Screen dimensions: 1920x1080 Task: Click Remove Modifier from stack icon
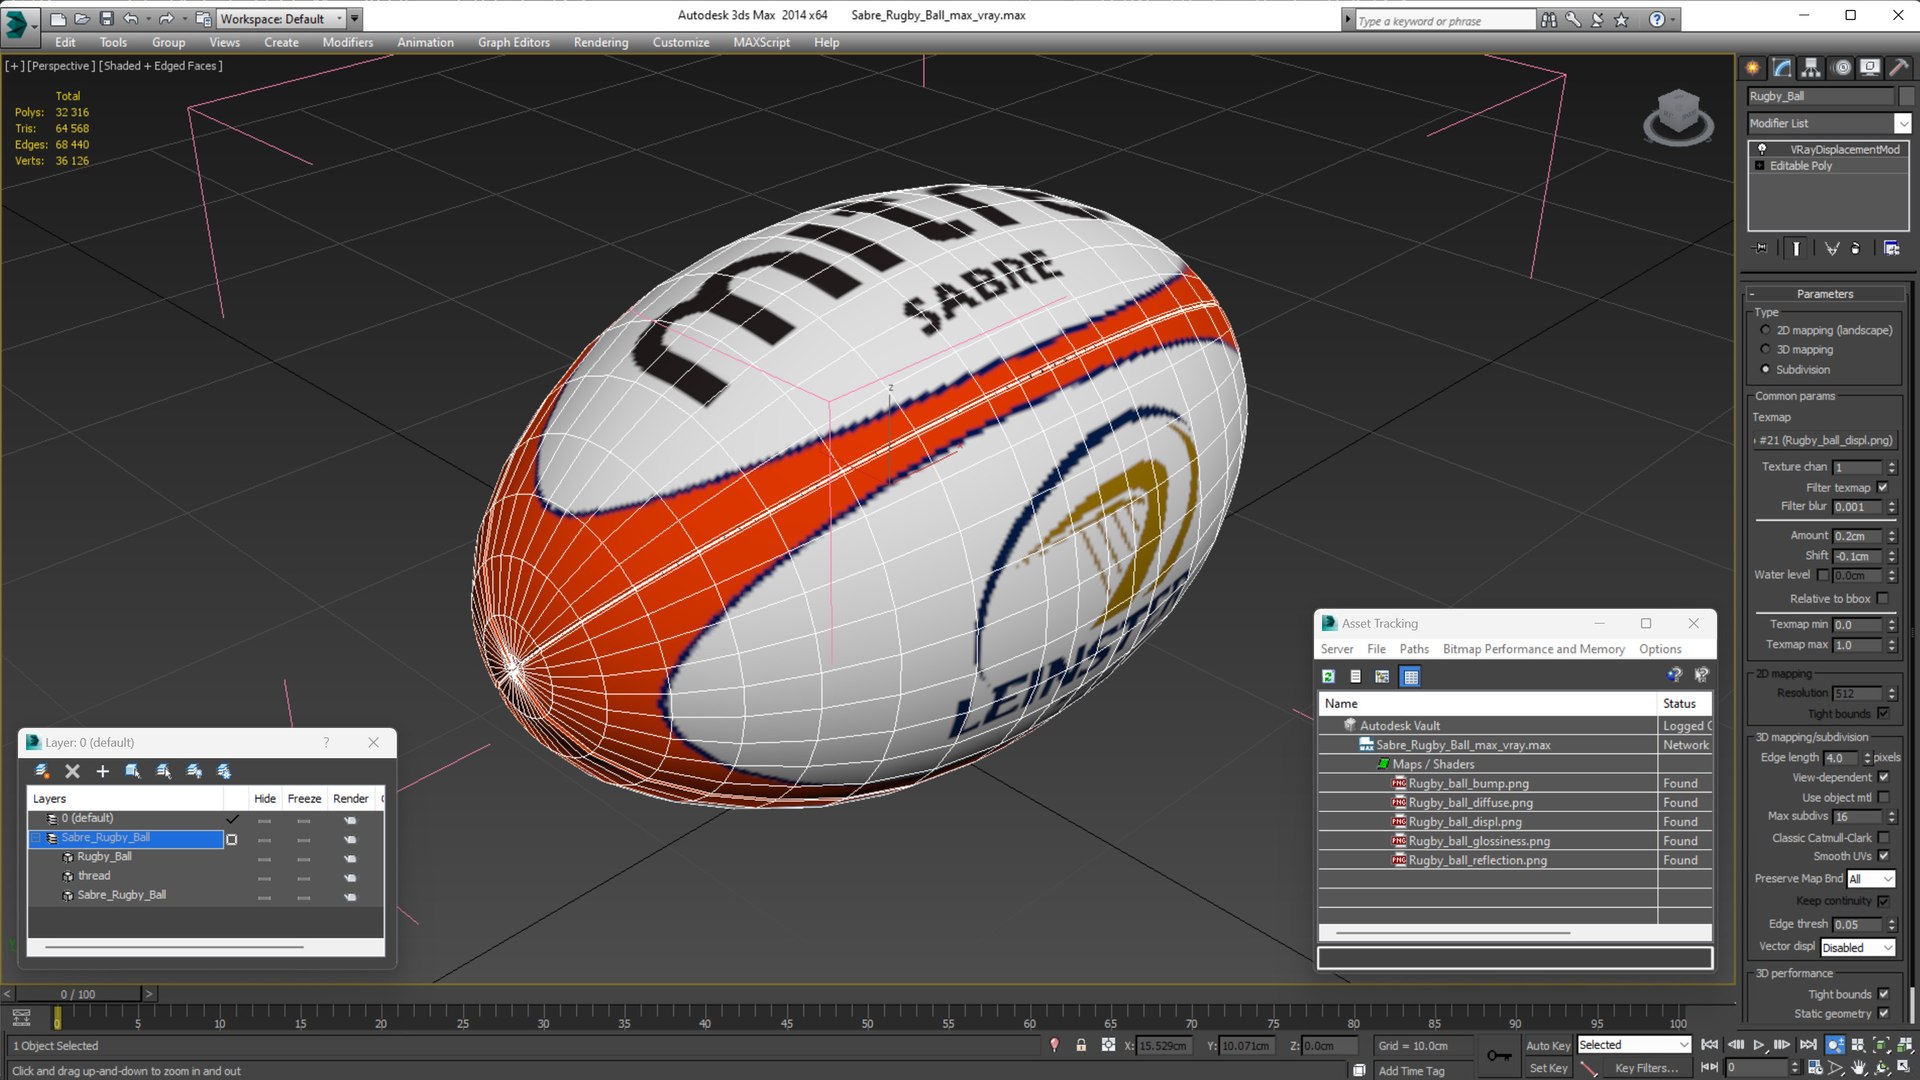[1856, 248]
